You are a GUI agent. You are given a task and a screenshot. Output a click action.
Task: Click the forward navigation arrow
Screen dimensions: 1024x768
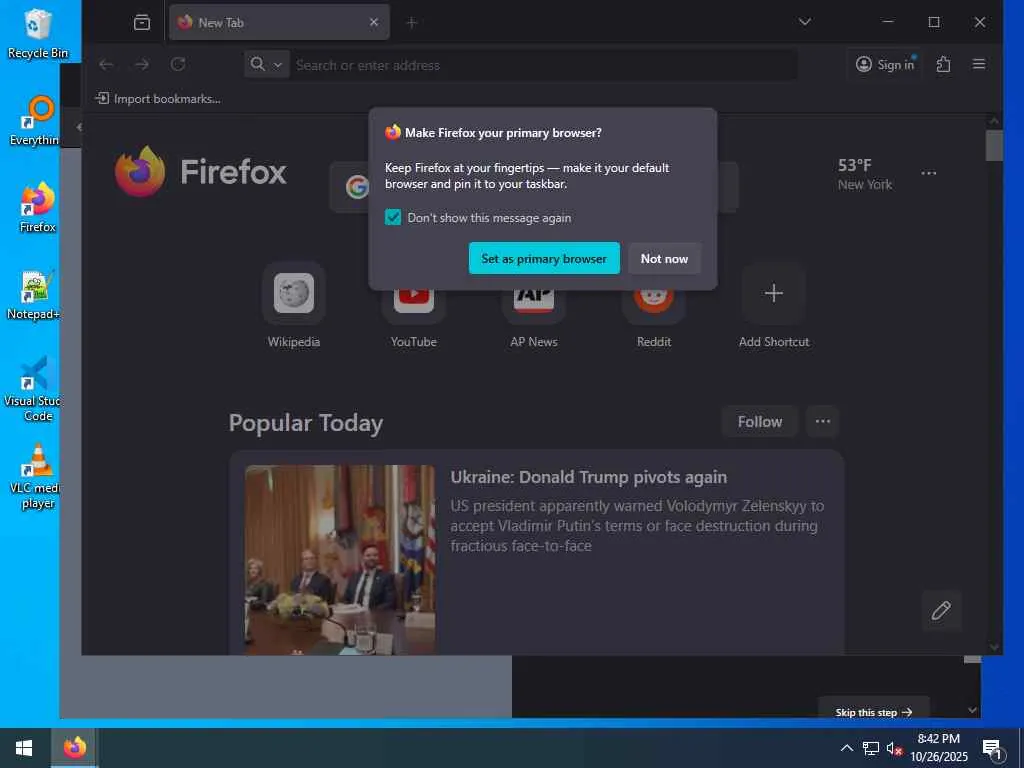tap(142, 65)
